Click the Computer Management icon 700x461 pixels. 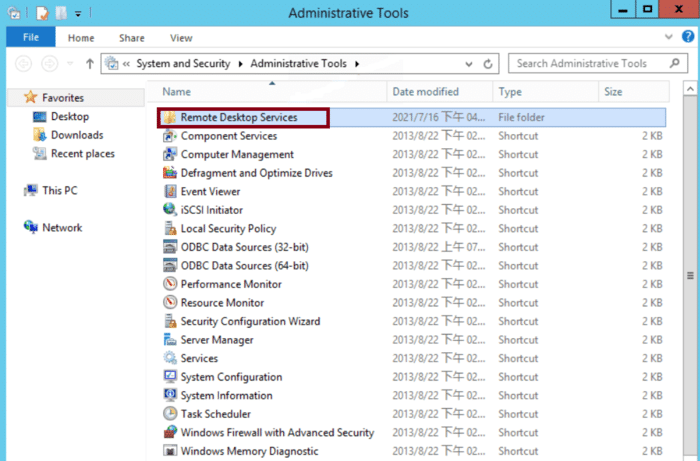(x=170, y=154)
